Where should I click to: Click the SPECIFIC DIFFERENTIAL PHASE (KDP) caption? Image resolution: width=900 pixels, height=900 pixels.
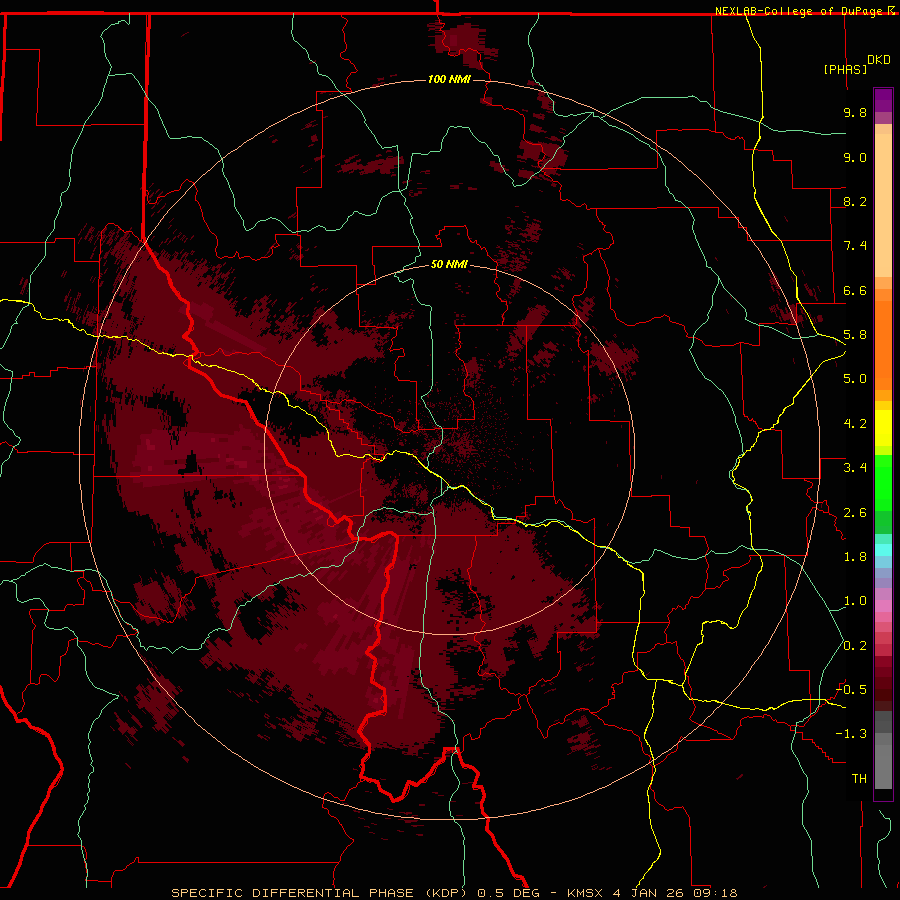321,893
